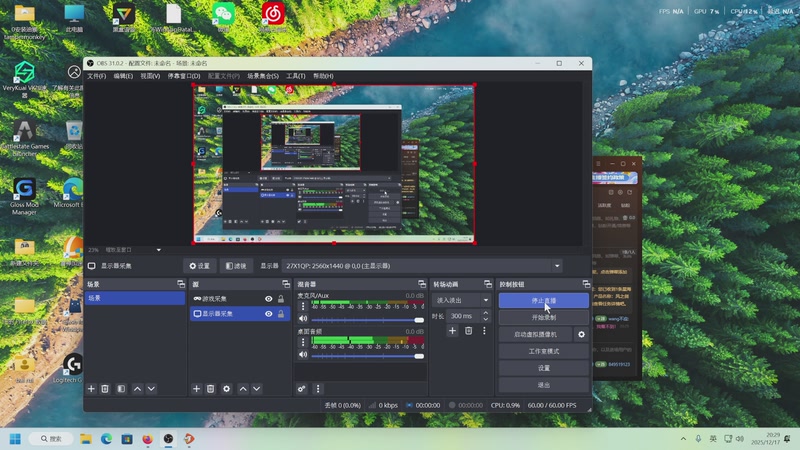The width and height of the screenshot is (800, 450).
Task: Delete the scene transition with trash icon
Action: click(468, 331)
